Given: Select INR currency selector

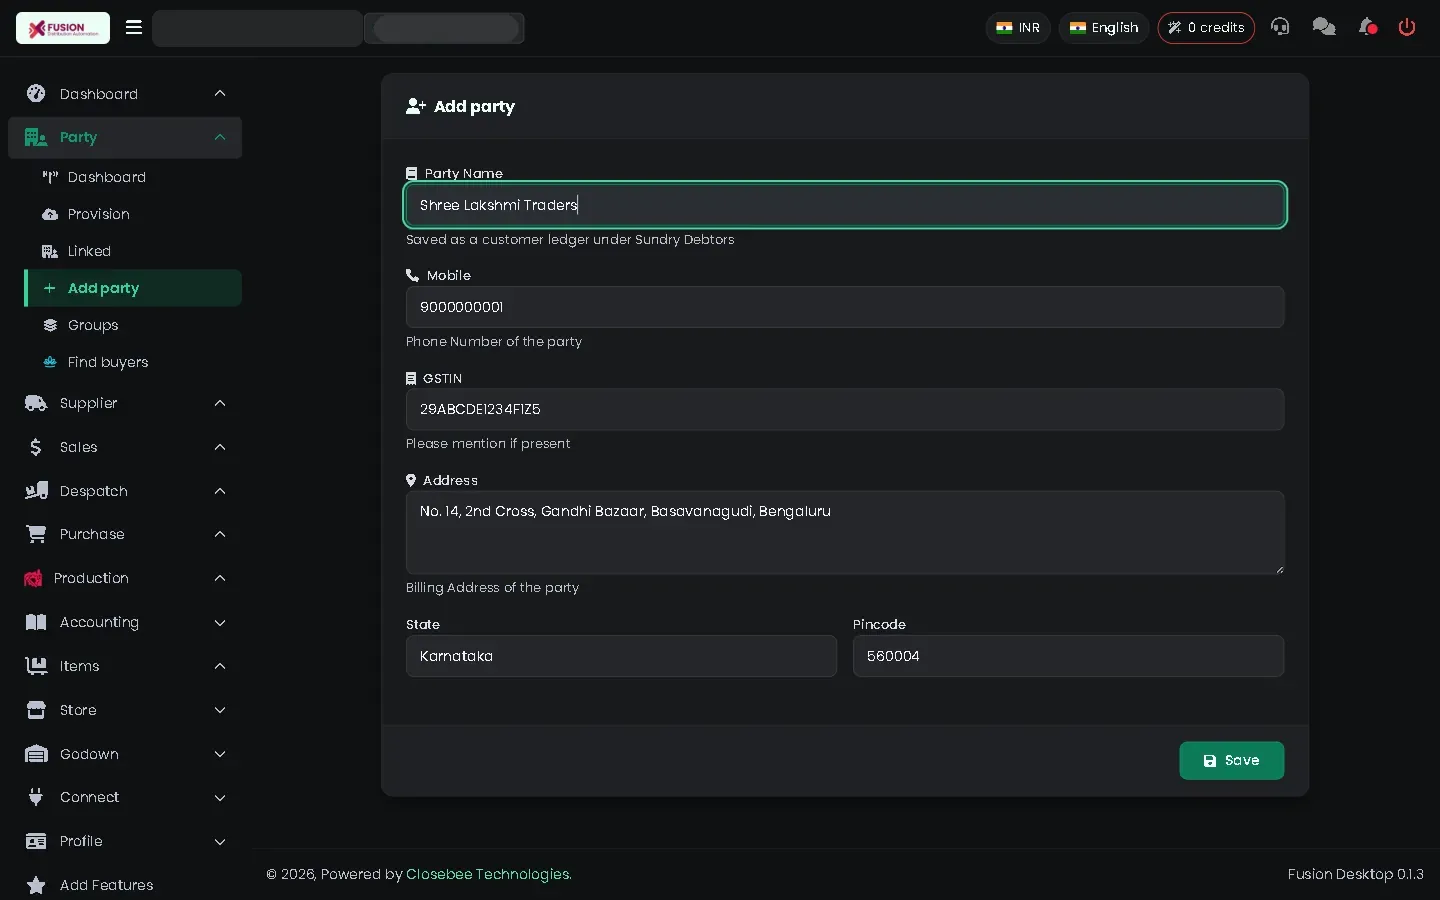Looking at the screenshot, I should [1018, 28].
